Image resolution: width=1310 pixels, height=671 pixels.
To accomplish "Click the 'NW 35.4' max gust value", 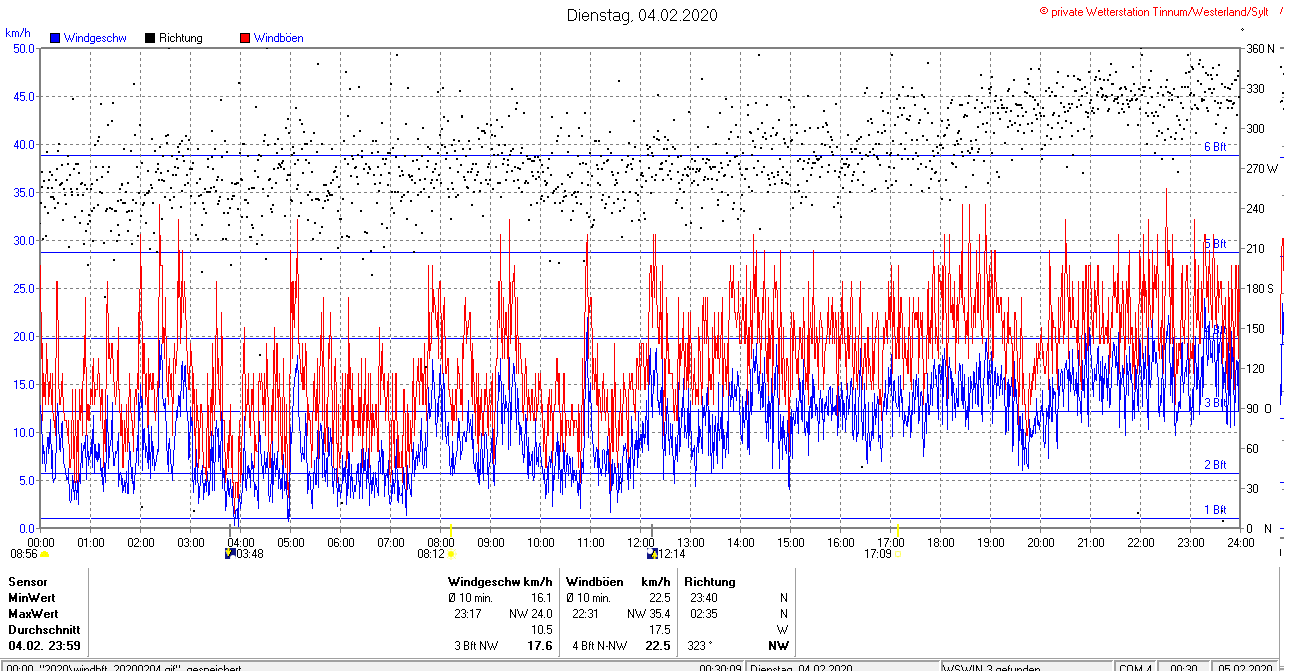I will tap(649, 614).
